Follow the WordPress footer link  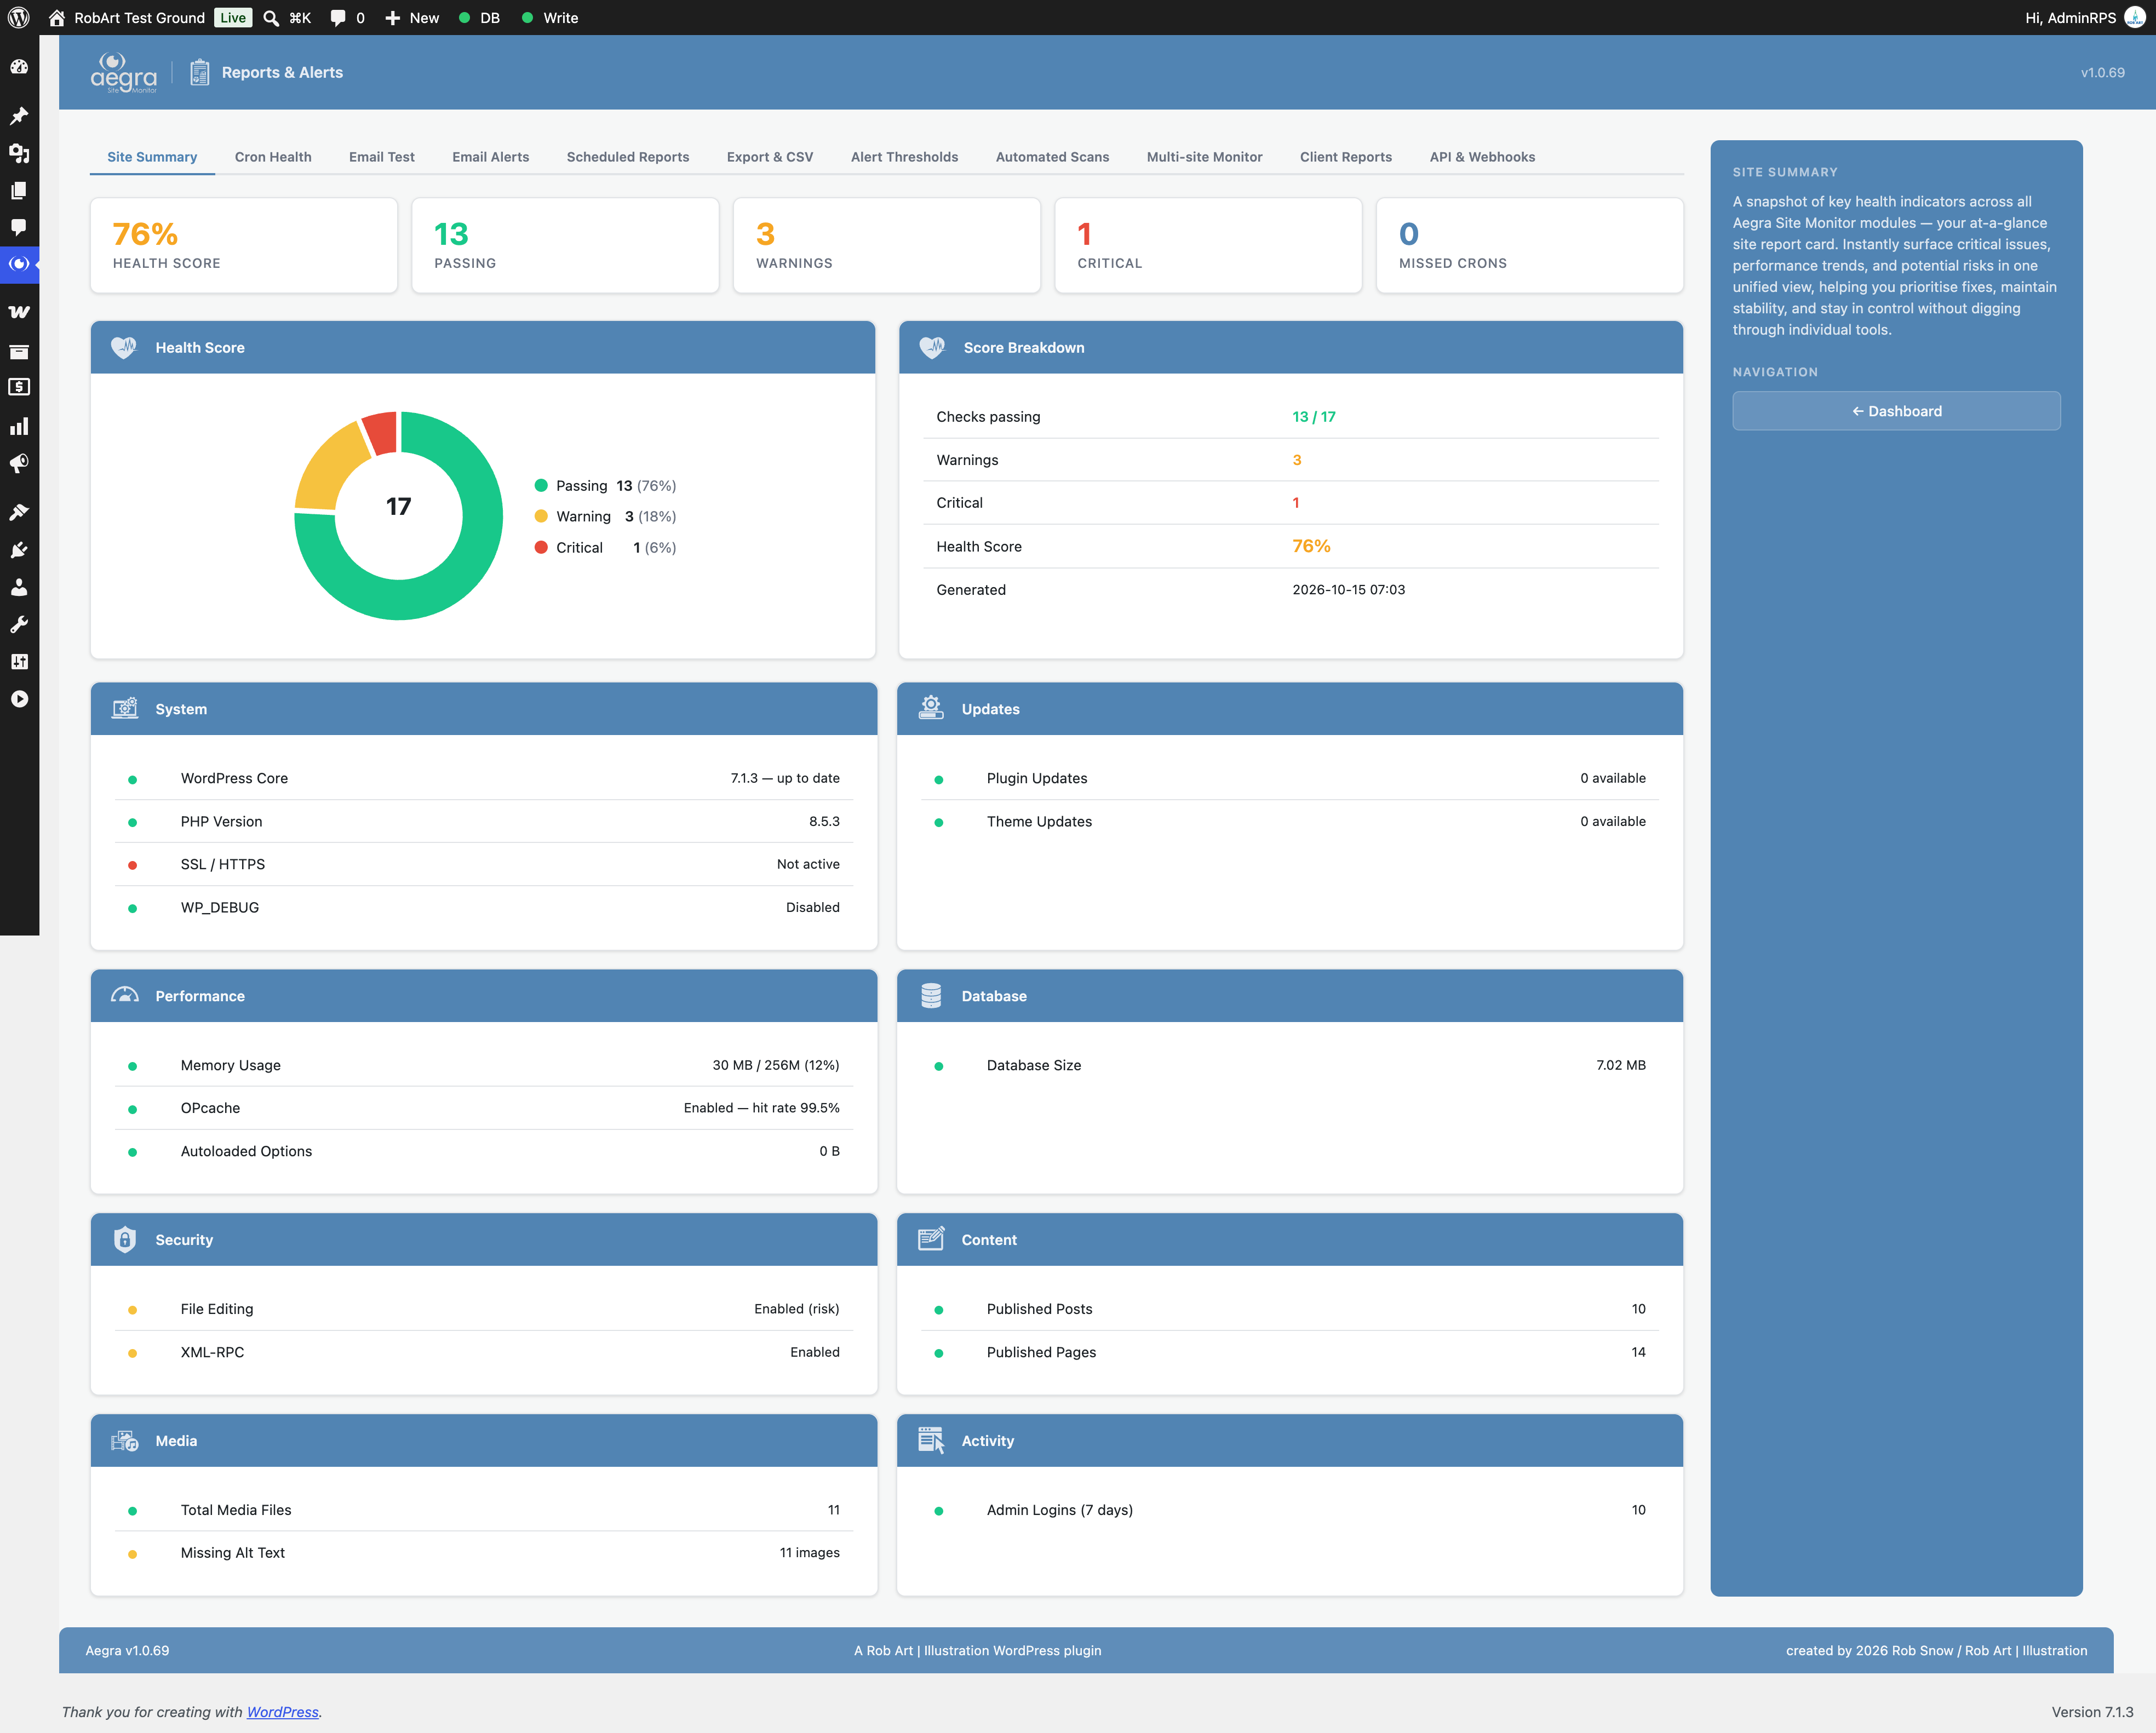(x=283, y=1712)
